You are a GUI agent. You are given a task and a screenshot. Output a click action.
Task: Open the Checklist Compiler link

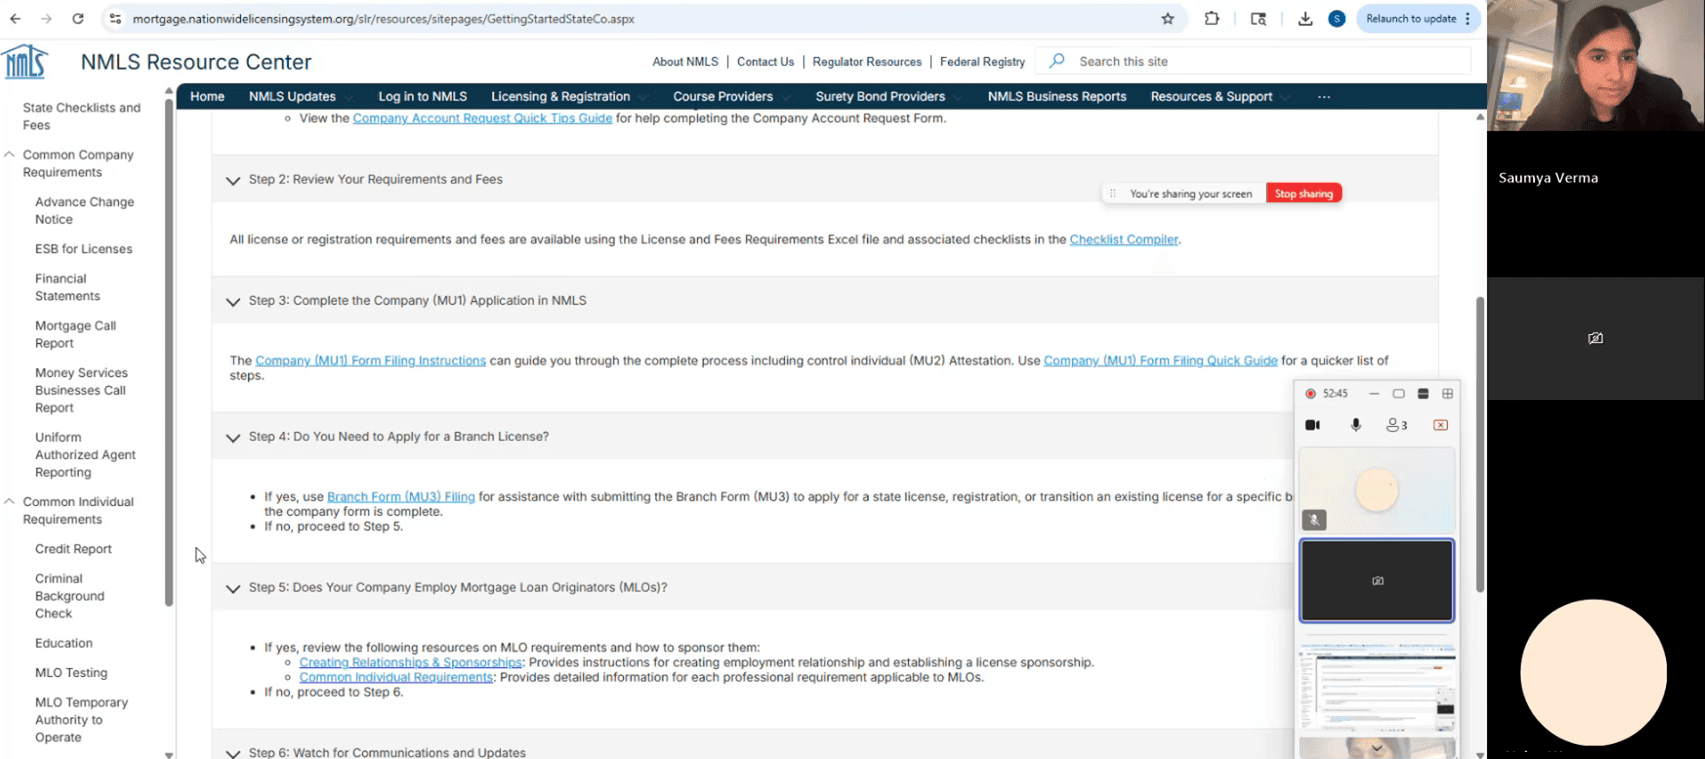[x=1124, y=240]
